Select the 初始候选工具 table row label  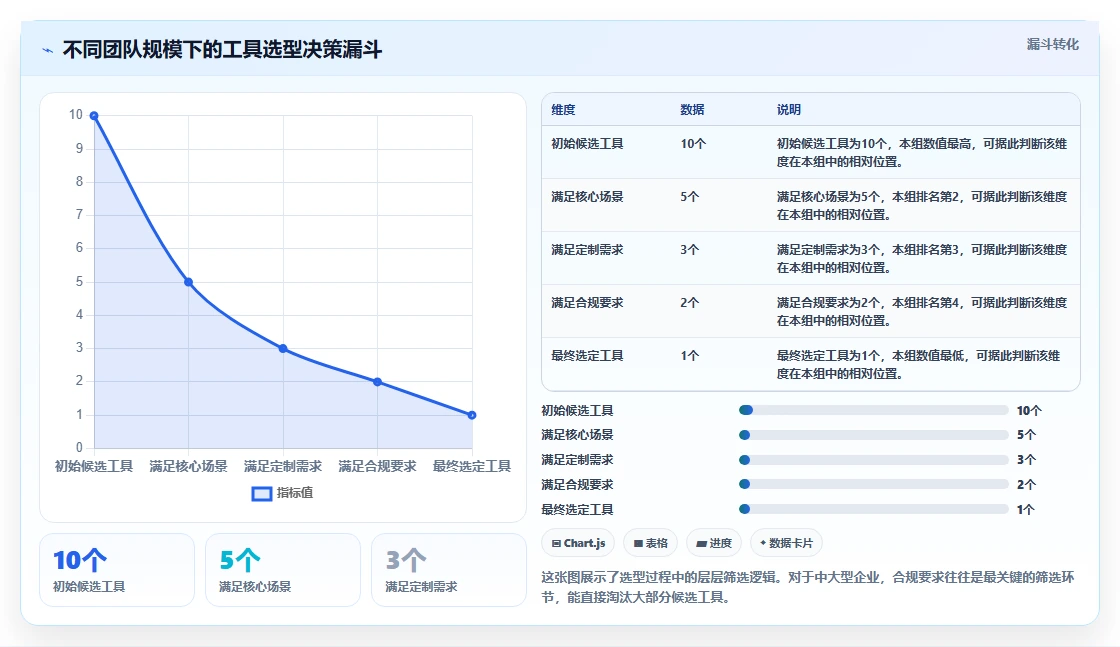[587, 144]
